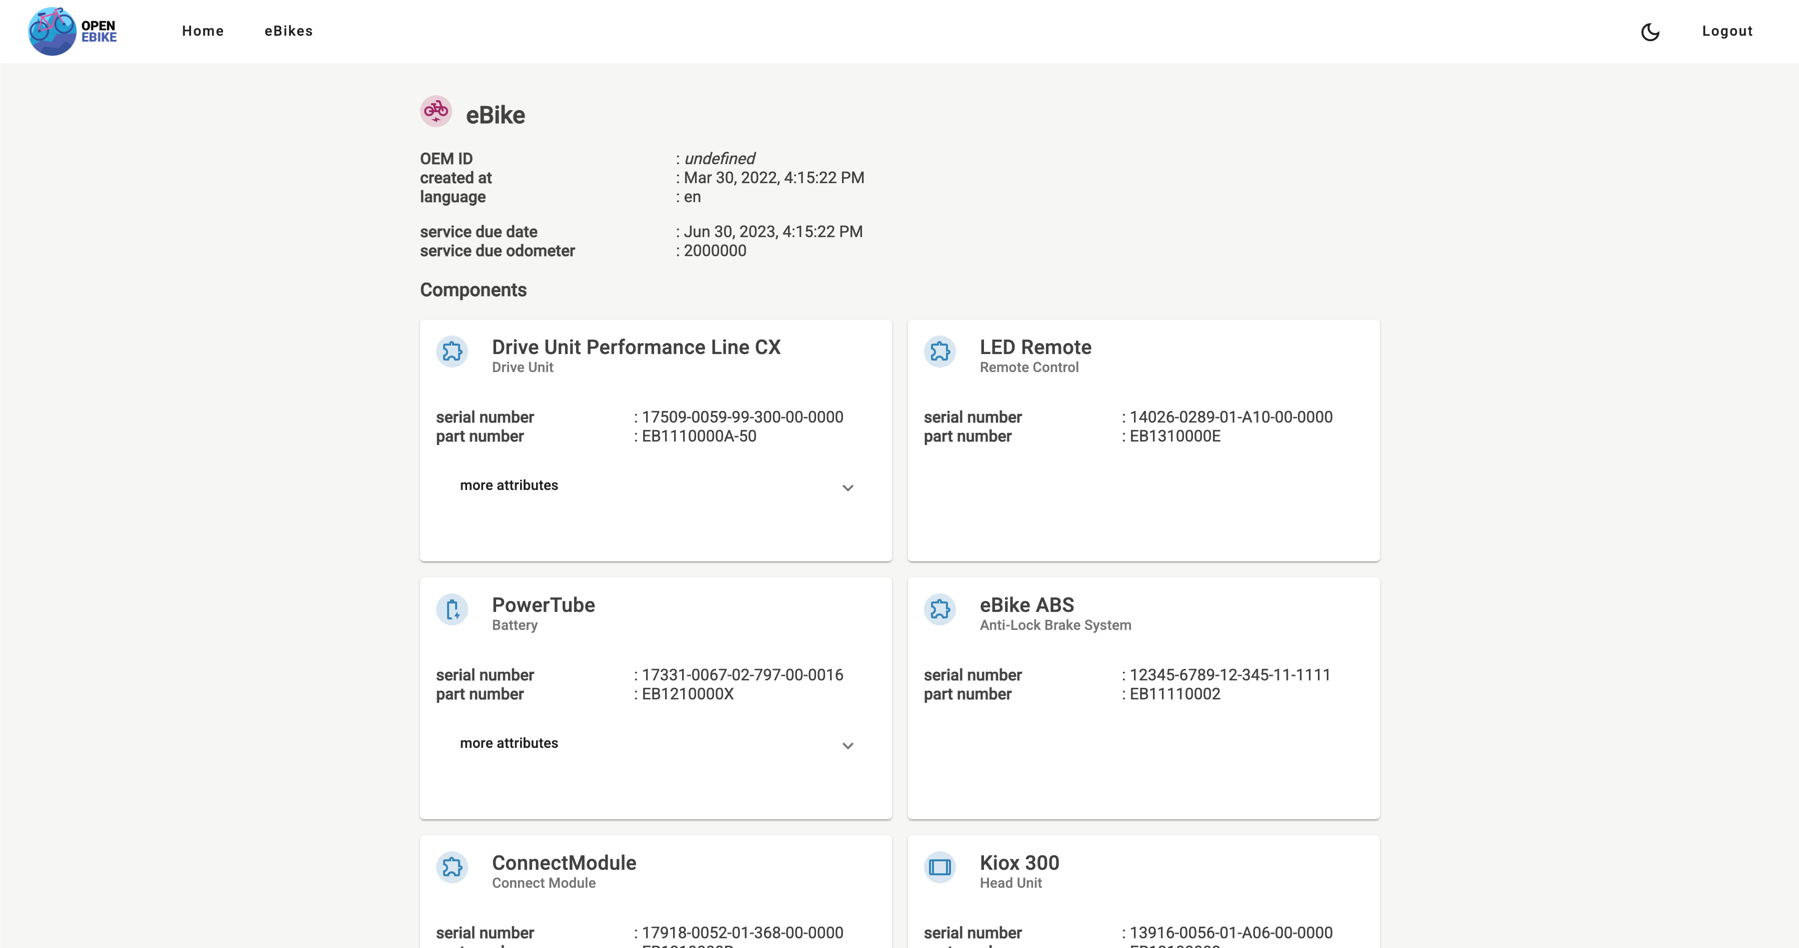Select the Drive Unit serial number text
The image size is (1799, 948).
click(742, 417)
